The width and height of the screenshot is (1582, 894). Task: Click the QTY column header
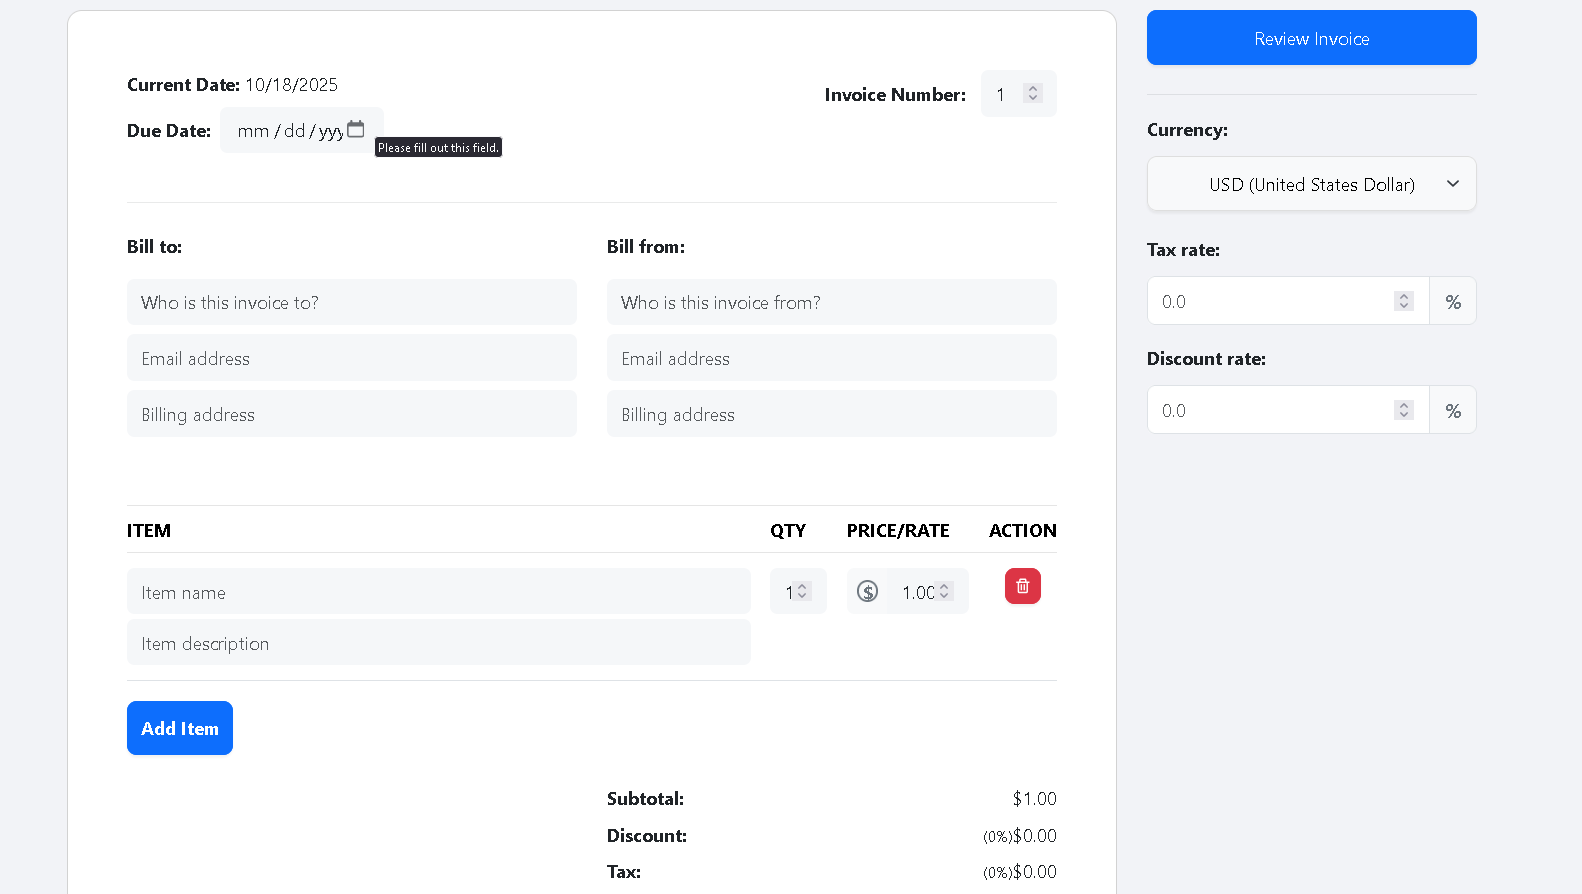click(x=788, y=531)
